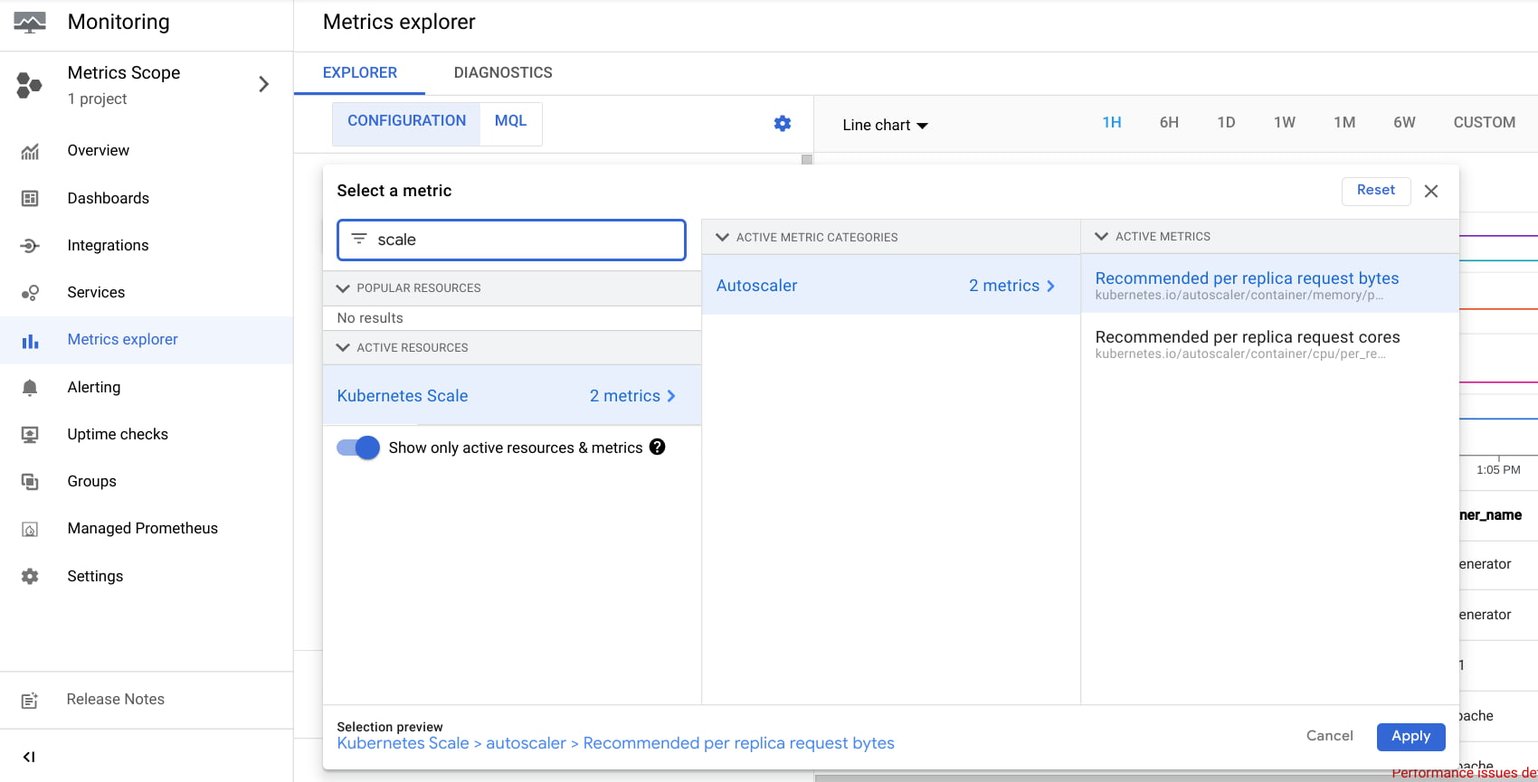This screenshot has width=1538, height=782.
Task: Expand Autoscaler 2 metrics chevron
Action: (x=1050, y=286)
